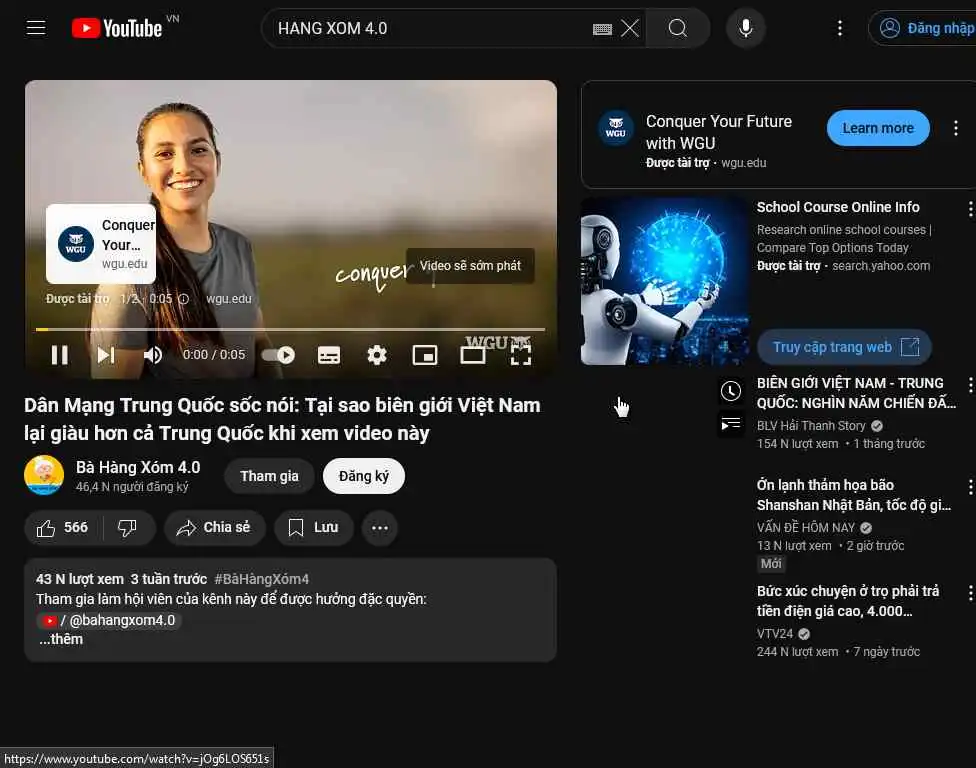Open Bà Hàng Xóm 4.0 channel name
This screenshot has height=768, width=976.
tap(138, 467)
